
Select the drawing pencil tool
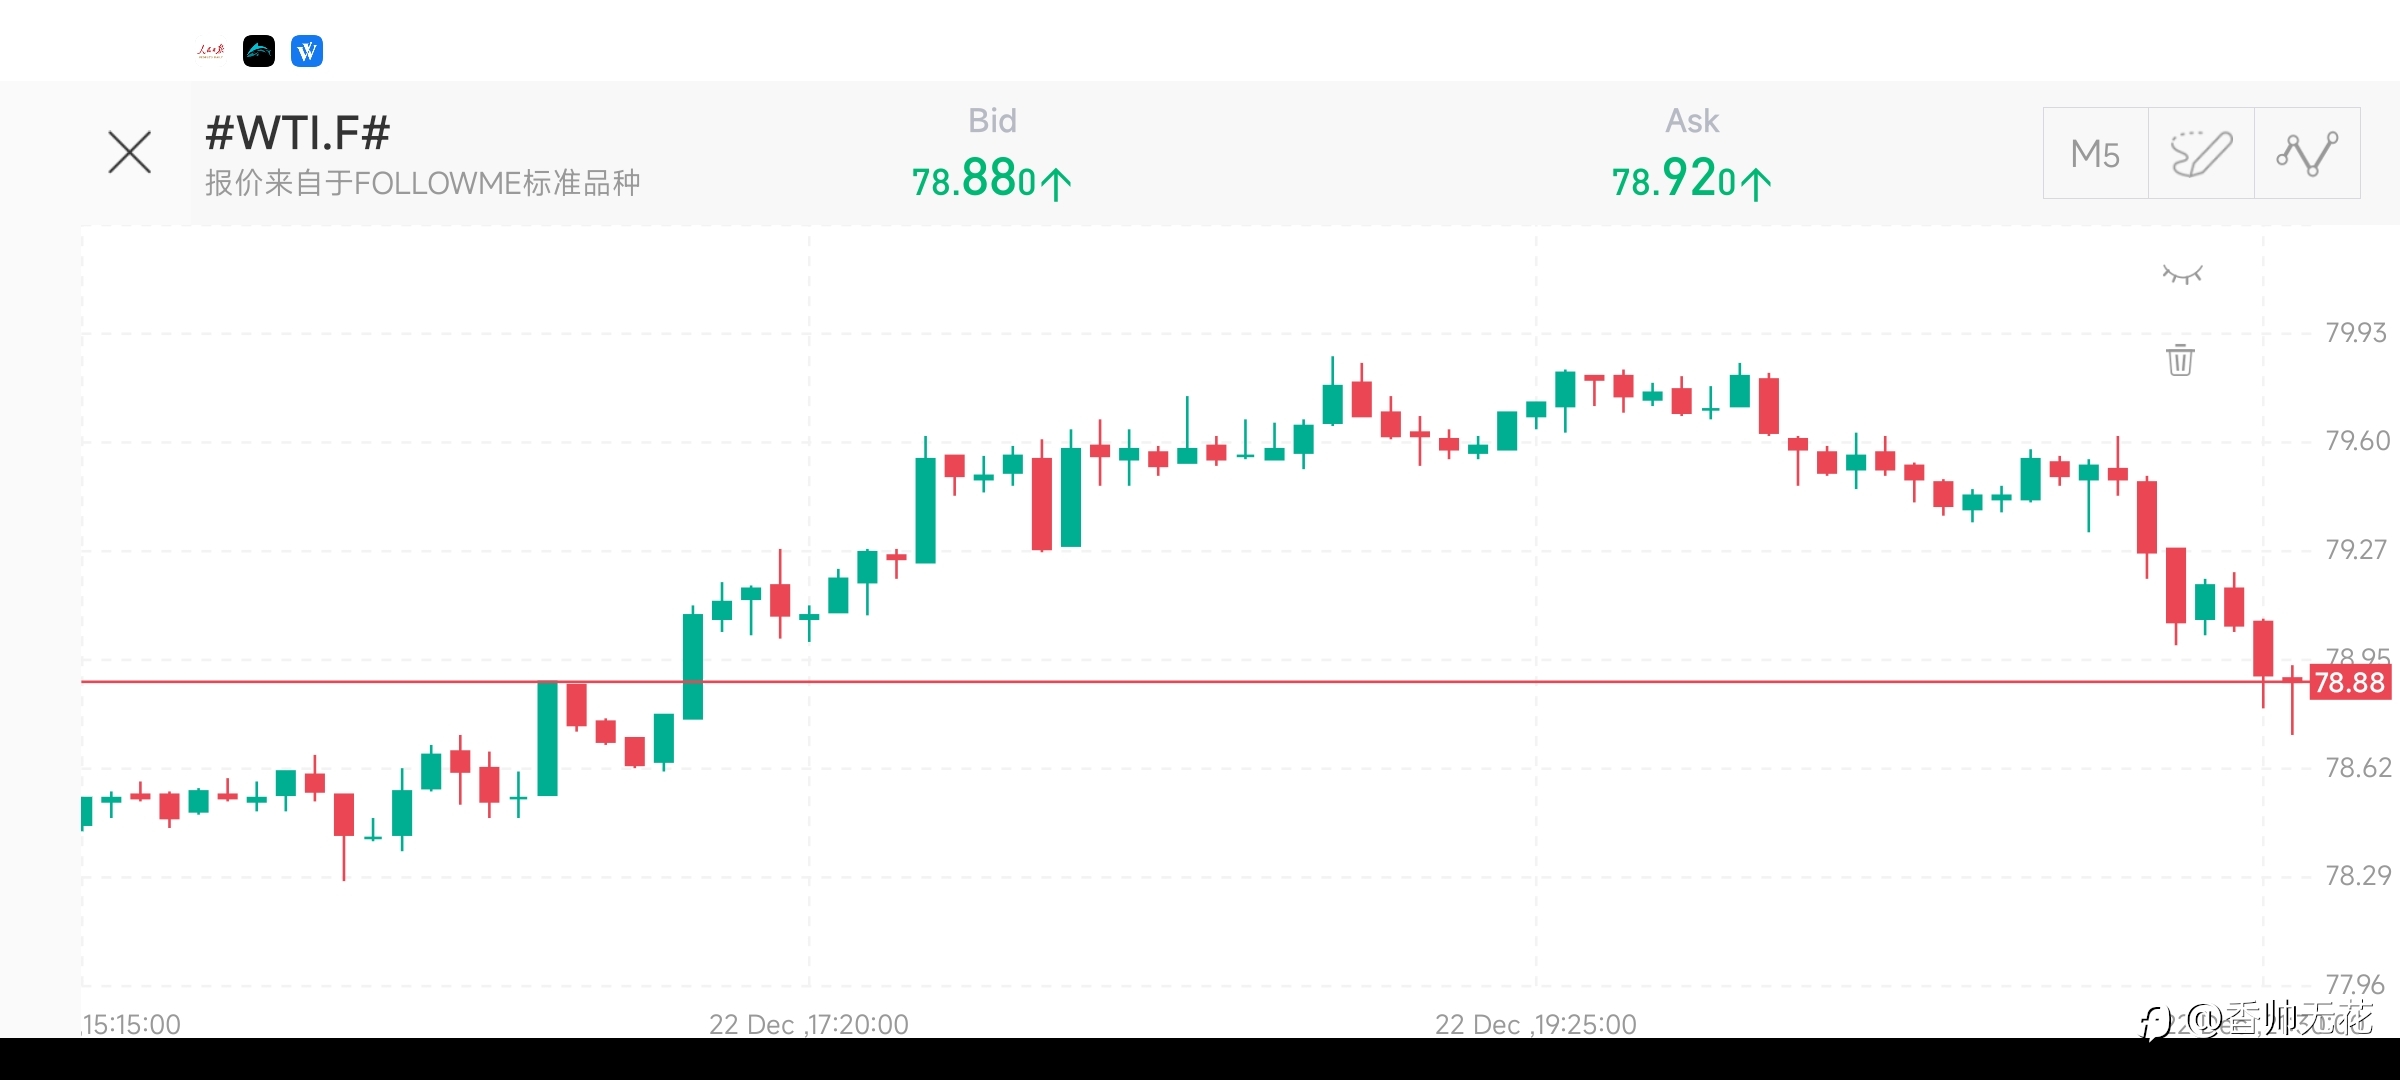(x=2201, y=154)
